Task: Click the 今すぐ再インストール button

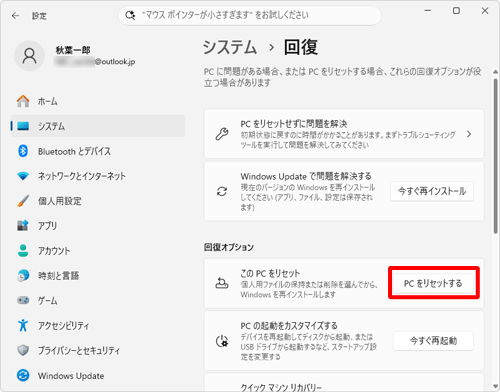Action: click(x=432, y=191)
